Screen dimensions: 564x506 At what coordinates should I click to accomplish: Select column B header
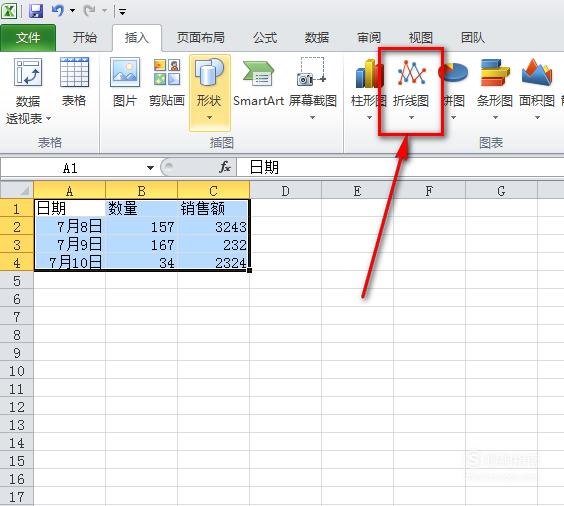[x=141, y=191]
